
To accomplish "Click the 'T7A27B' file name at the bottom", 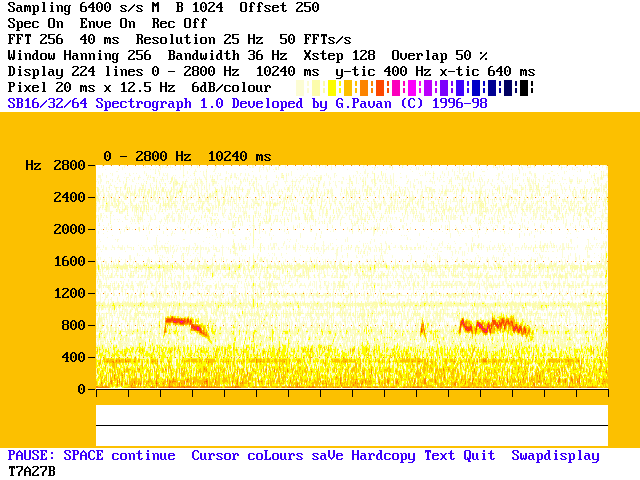I will [x=31, y=471].
